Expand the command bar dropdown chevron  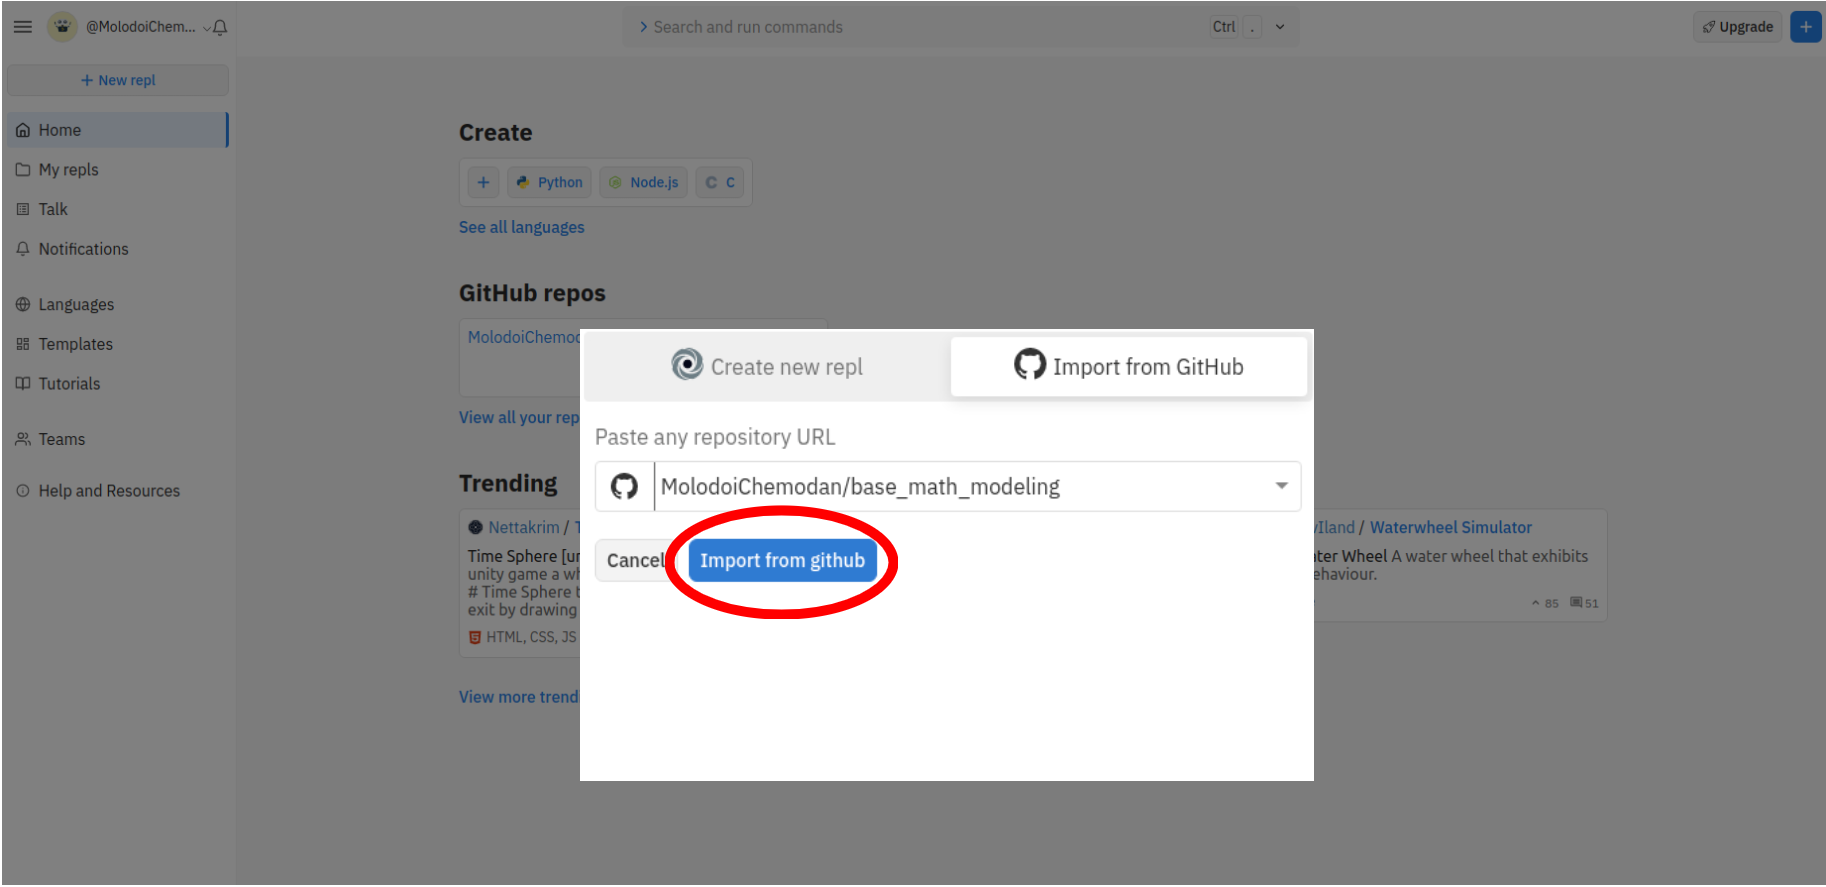(x=1280, y=27)
